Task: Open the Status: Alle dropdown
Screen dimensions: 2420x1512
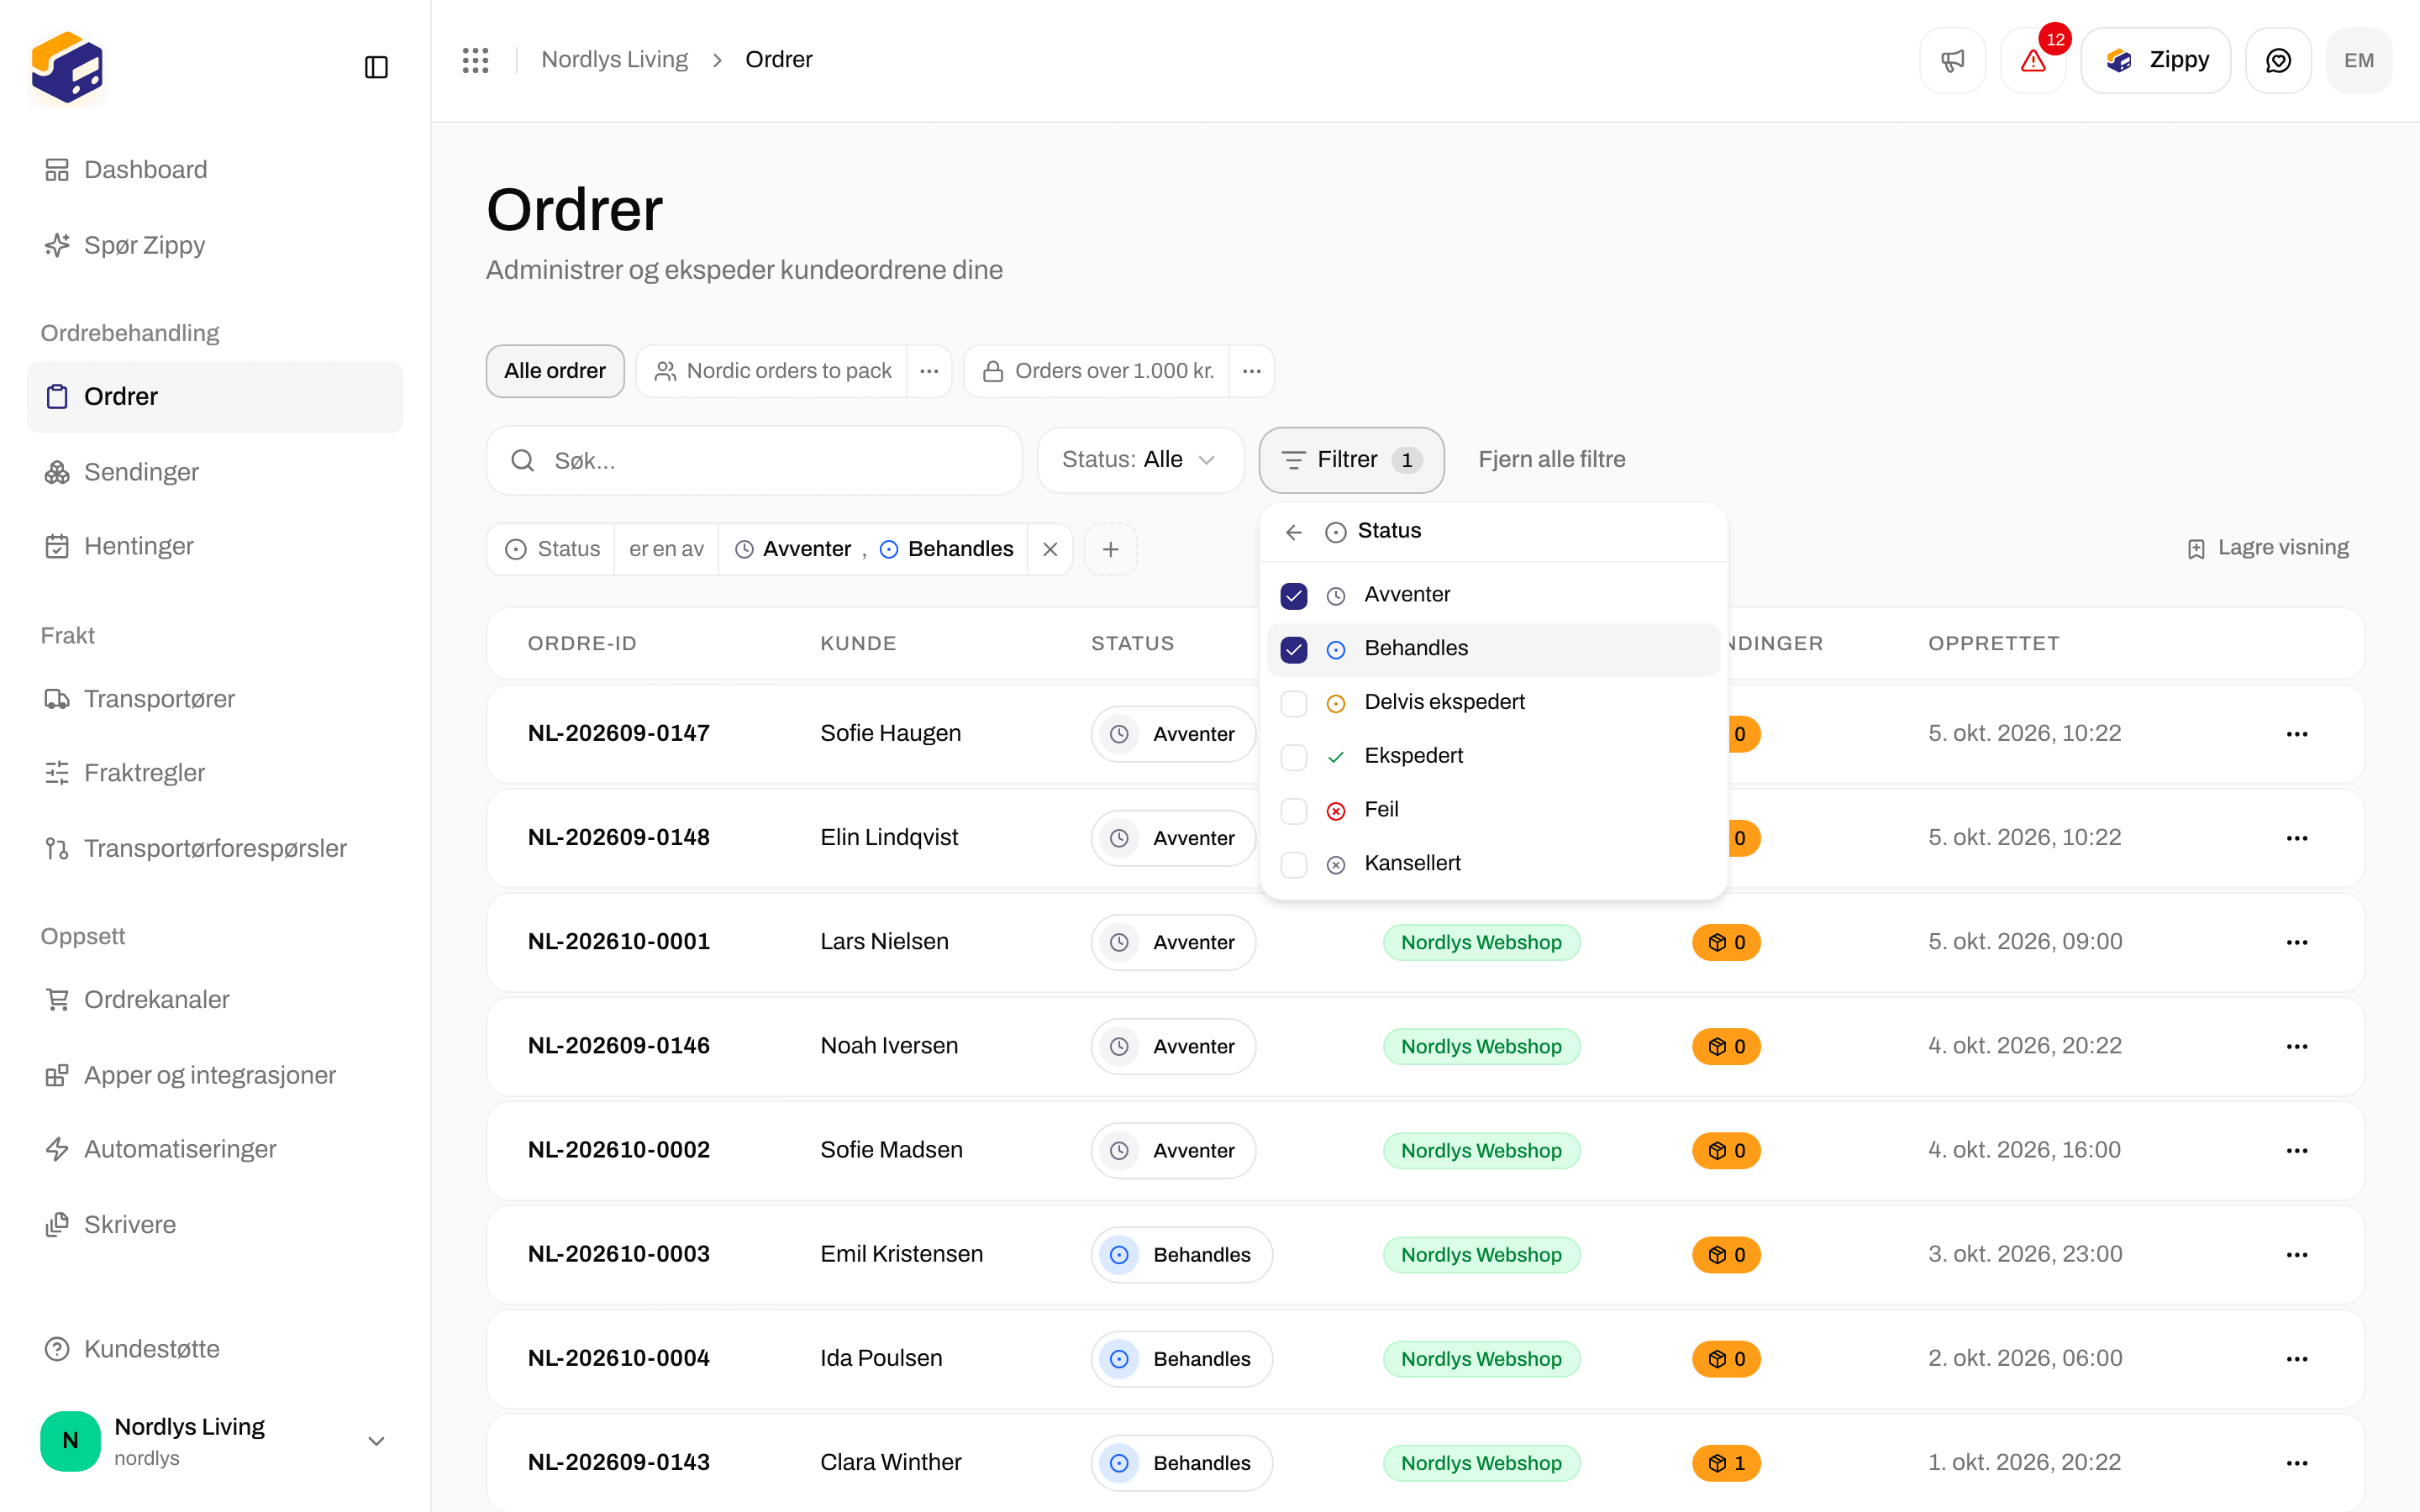Action: 1140,460
